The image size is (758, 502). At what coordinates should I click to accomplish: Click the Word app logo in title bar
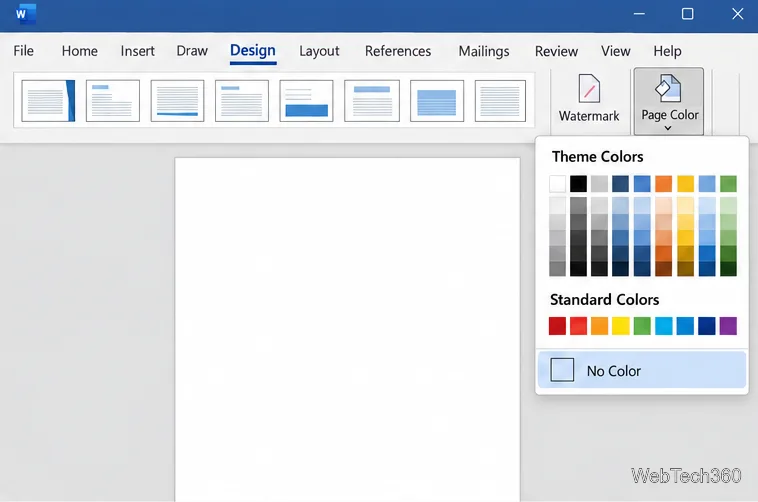pyautogui.click(x=24, y=14)
